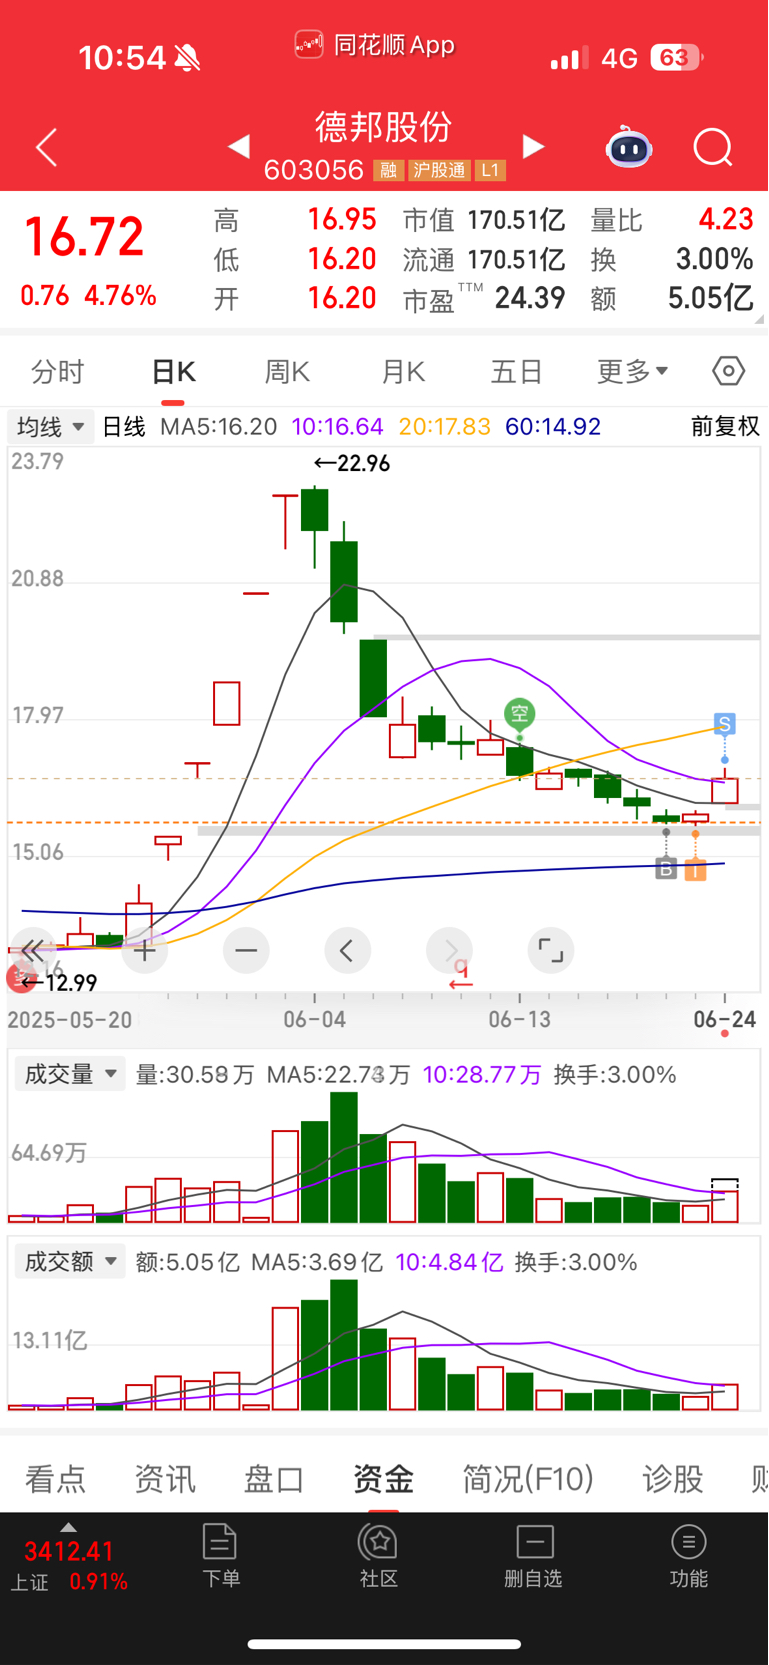769x1665 pixels.
Task: Open 同花顺 App banner at top
Action: 375,45
